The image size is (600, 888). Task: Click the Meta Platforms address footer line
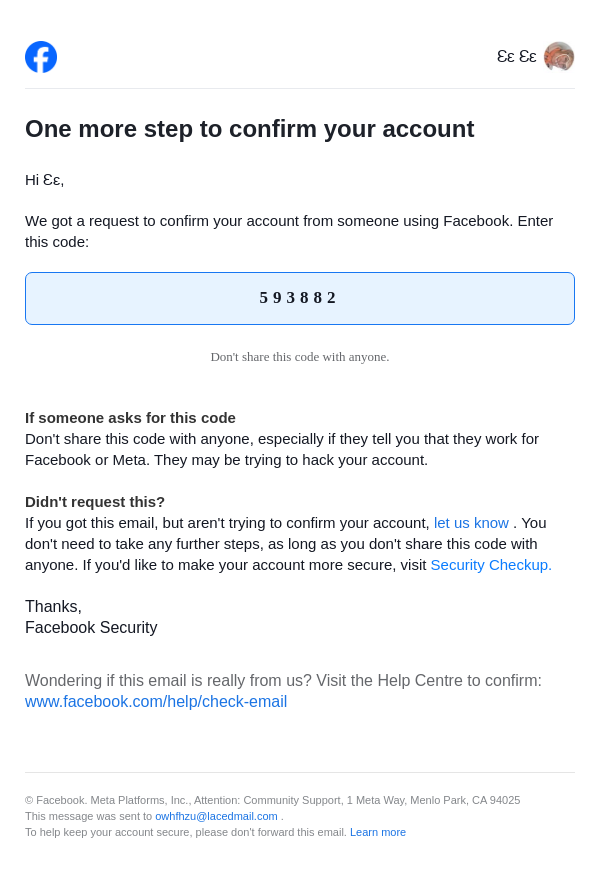pyautogui.click(x=272, y=800)
